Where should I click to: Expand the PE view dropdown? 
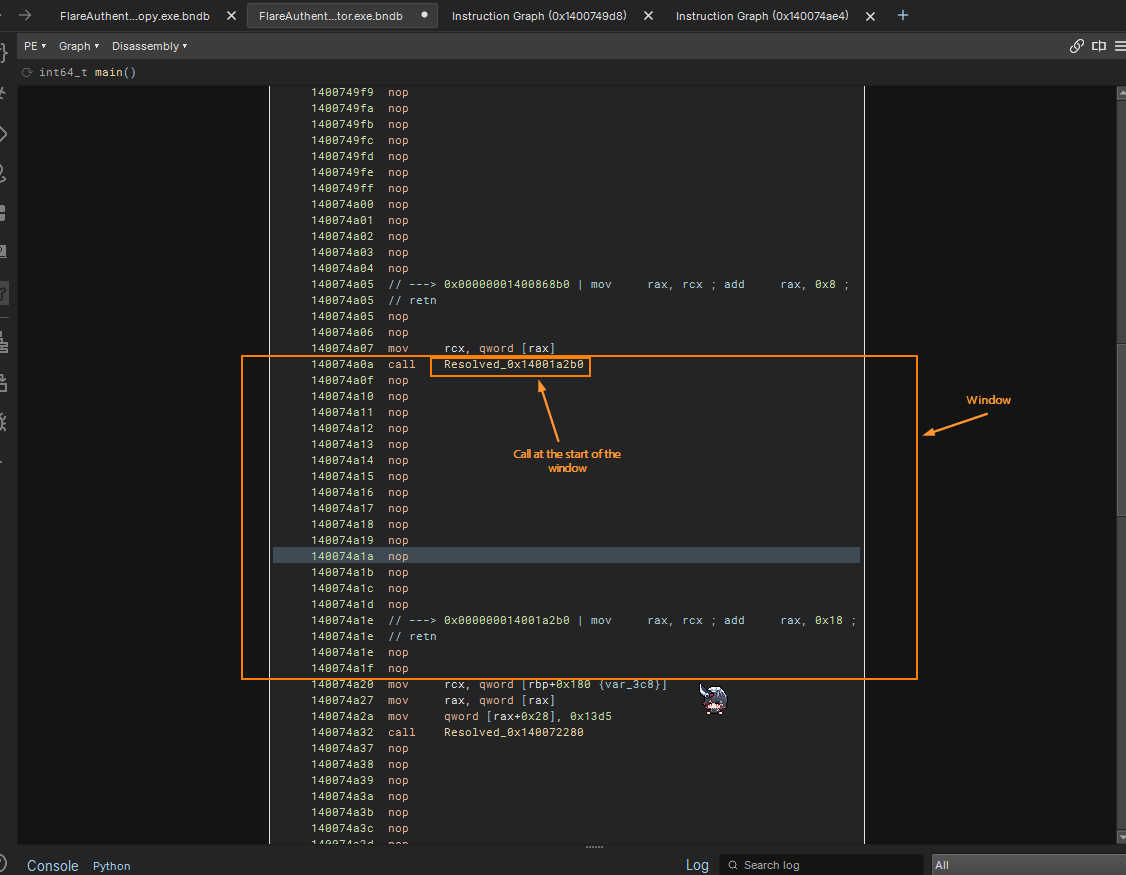[35, 46]
